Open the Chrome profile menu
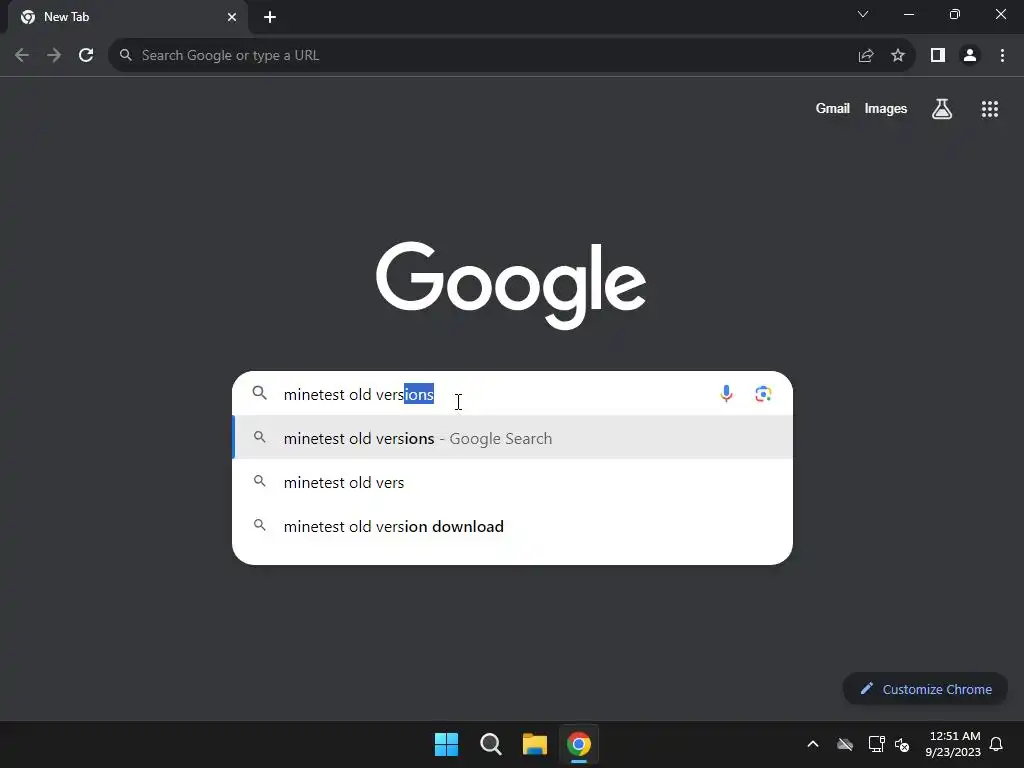This screenshot has width=1024, height=768. [970, 56]
